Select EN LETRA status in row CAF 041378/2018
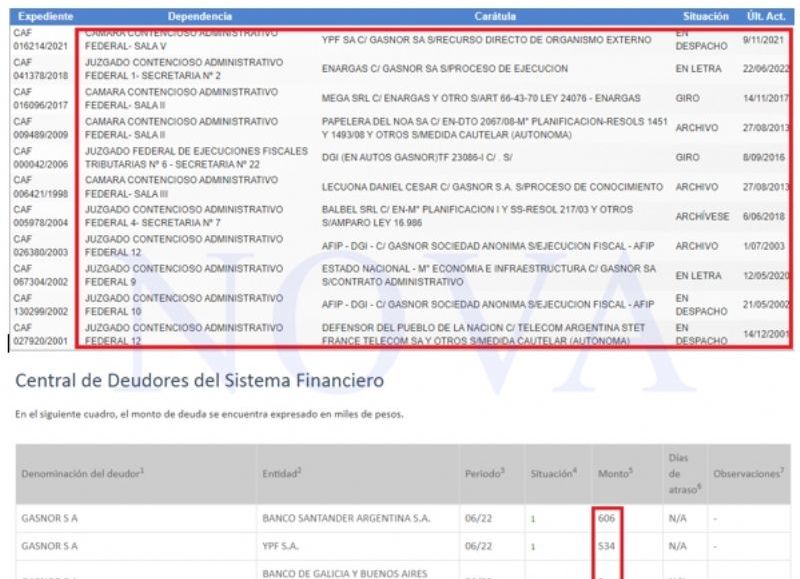This screenshot has height=579, width=800. 698,69
